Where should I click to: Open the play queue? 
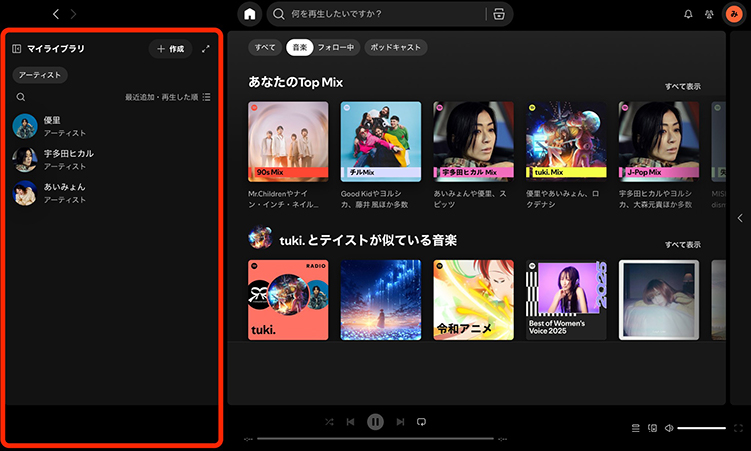click(636, 428)
